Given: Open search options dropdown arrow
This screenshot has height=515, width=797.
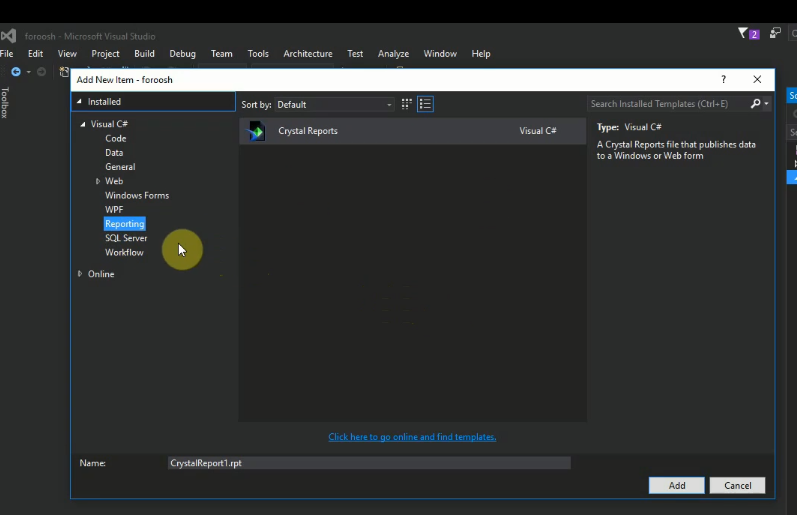Looking at the screenshot, I should pos(767,104).
